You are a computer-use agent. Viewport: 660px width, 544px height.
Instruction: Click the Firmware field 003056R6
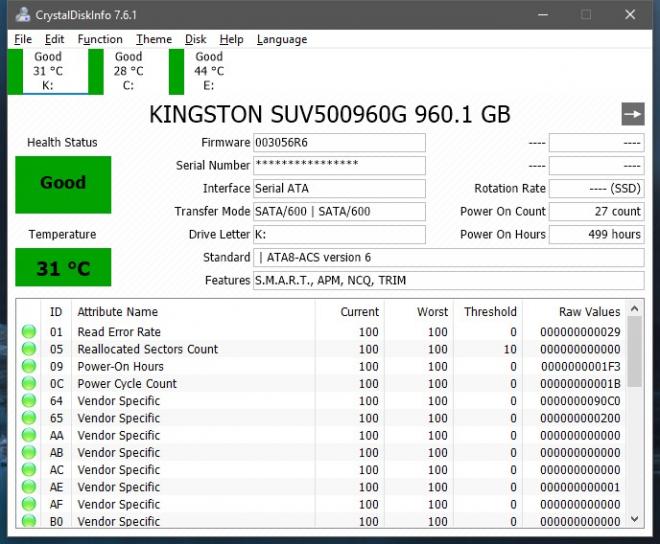coord(339,143)
